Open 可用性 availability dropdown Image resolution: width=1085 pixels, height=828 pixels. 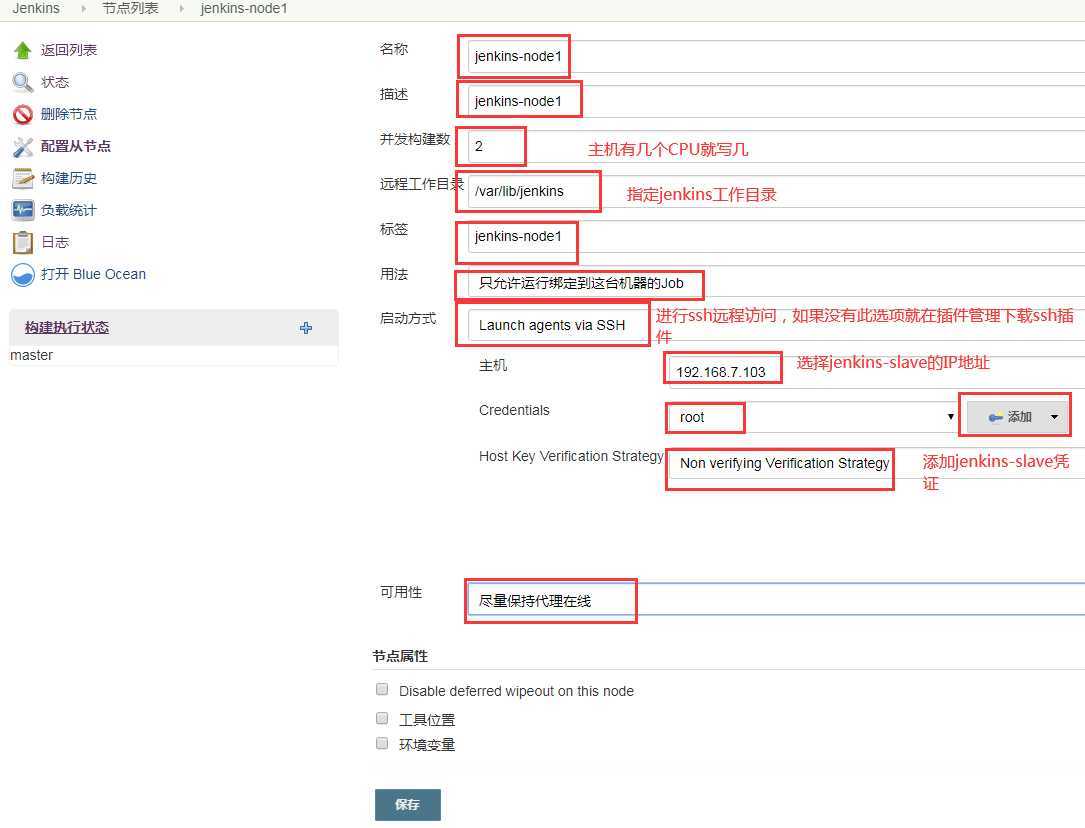pos(776,600)
